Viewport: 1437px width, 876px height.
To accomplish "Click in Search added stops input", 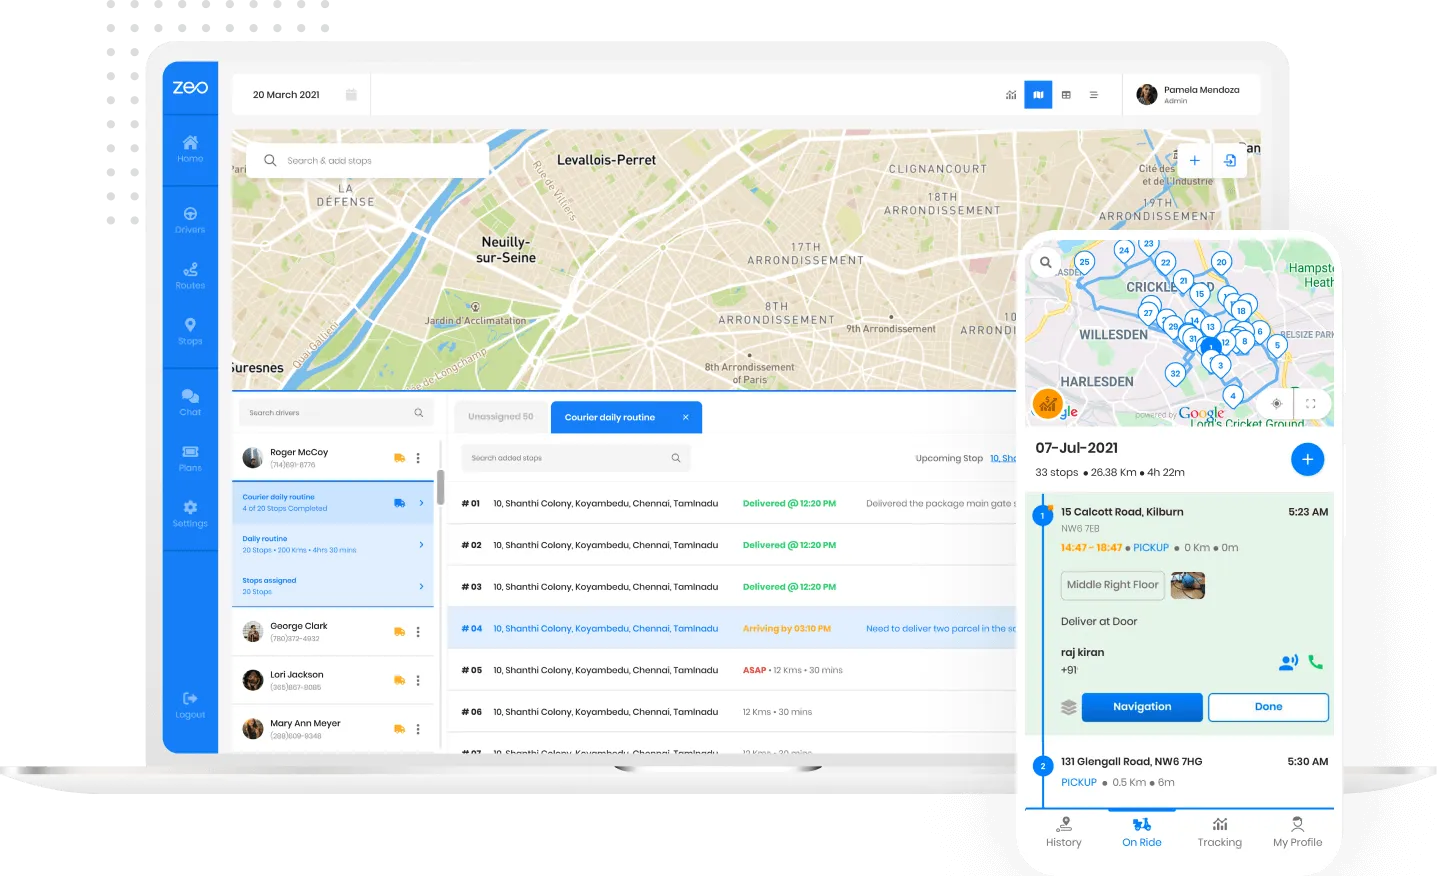I will click(575, 458).
